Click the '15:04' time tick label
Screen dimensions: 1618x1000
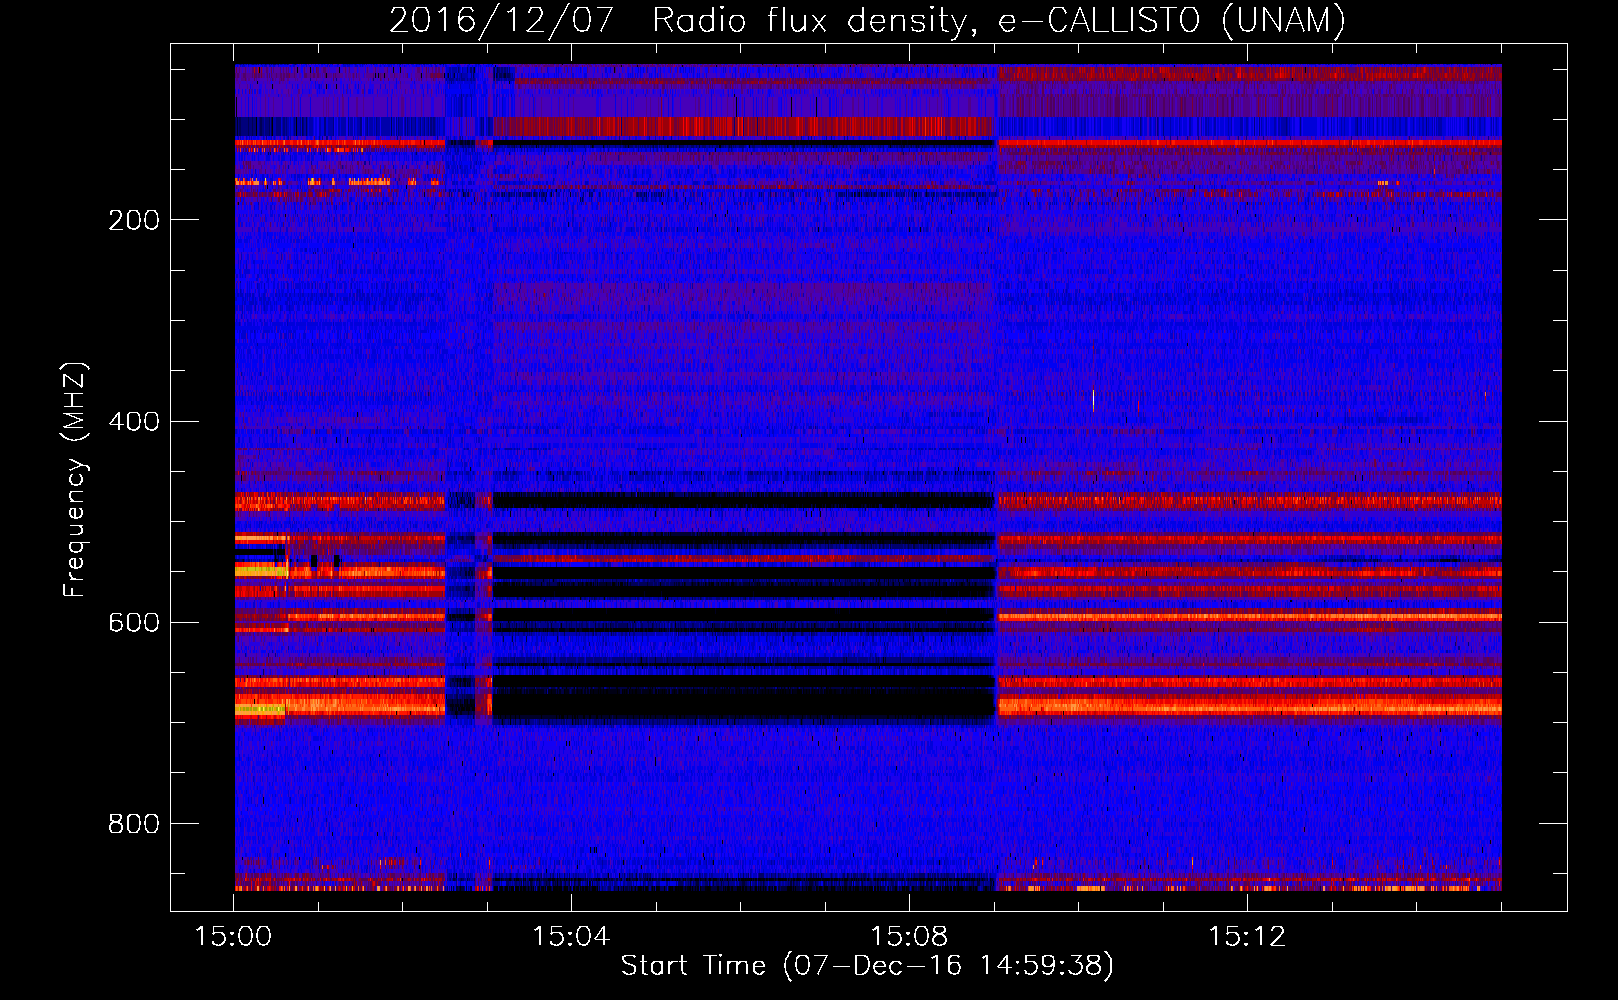[x=571, y=937]
